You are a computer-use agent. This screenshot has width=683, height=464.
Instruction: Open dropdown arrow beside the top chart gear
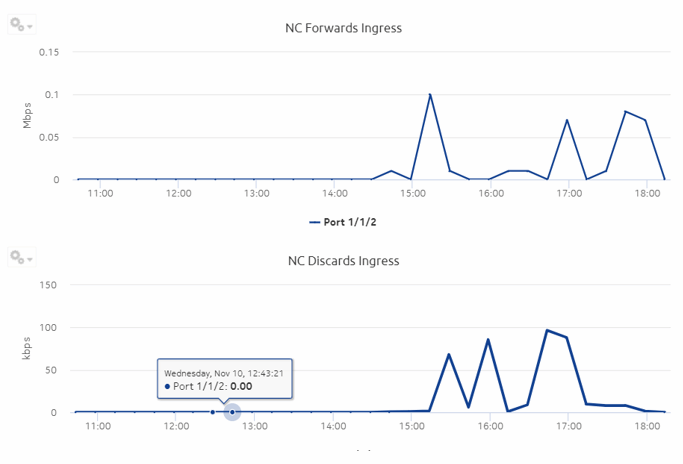(x=30, y=26)
